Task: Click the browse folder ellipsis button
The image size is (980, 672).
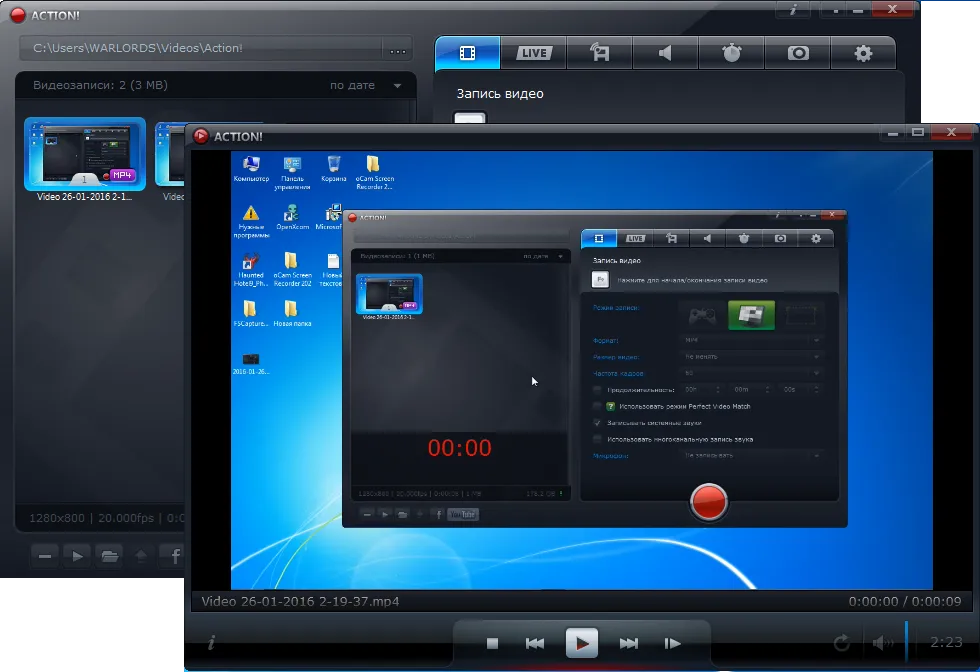Action: [x=398, y=49]
